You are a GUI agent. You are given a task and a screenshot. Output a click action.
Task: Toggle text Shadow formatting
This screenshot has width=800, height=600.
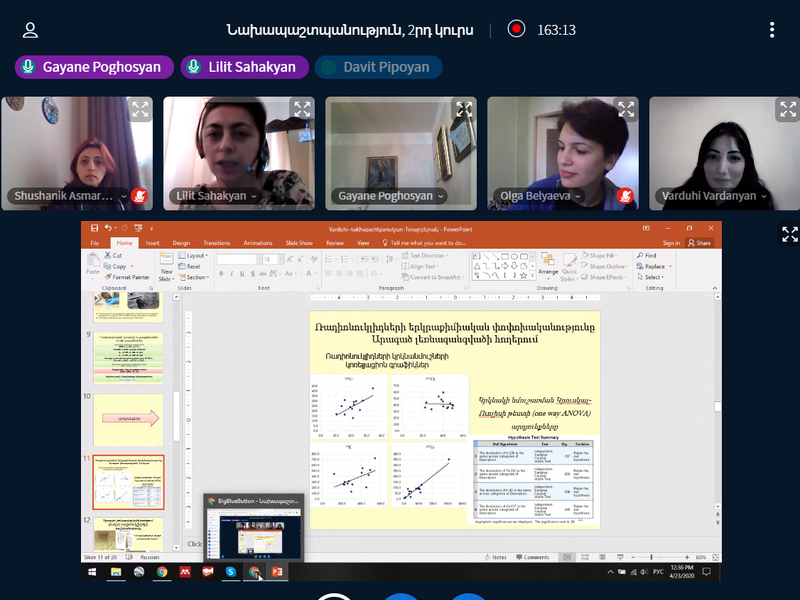tap(253, 273)
